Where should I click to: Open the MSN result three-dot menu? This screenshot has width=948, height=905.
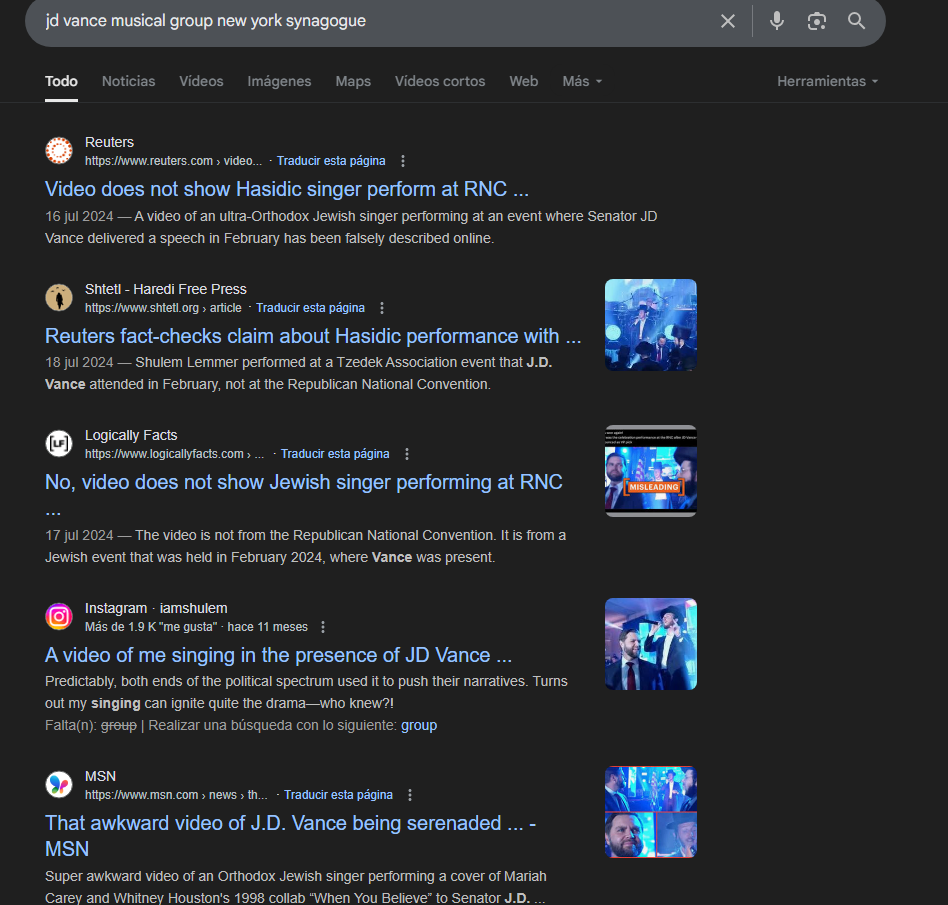[410, 795]
